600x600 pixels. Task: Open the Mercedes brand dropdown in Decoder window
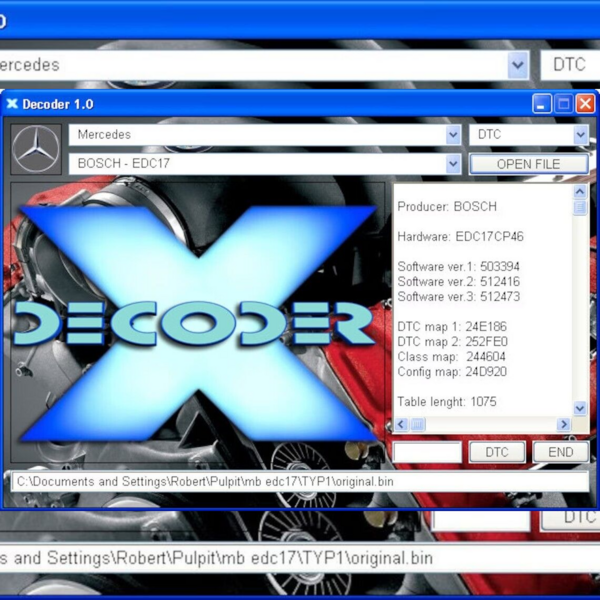[x=453, y=135]
